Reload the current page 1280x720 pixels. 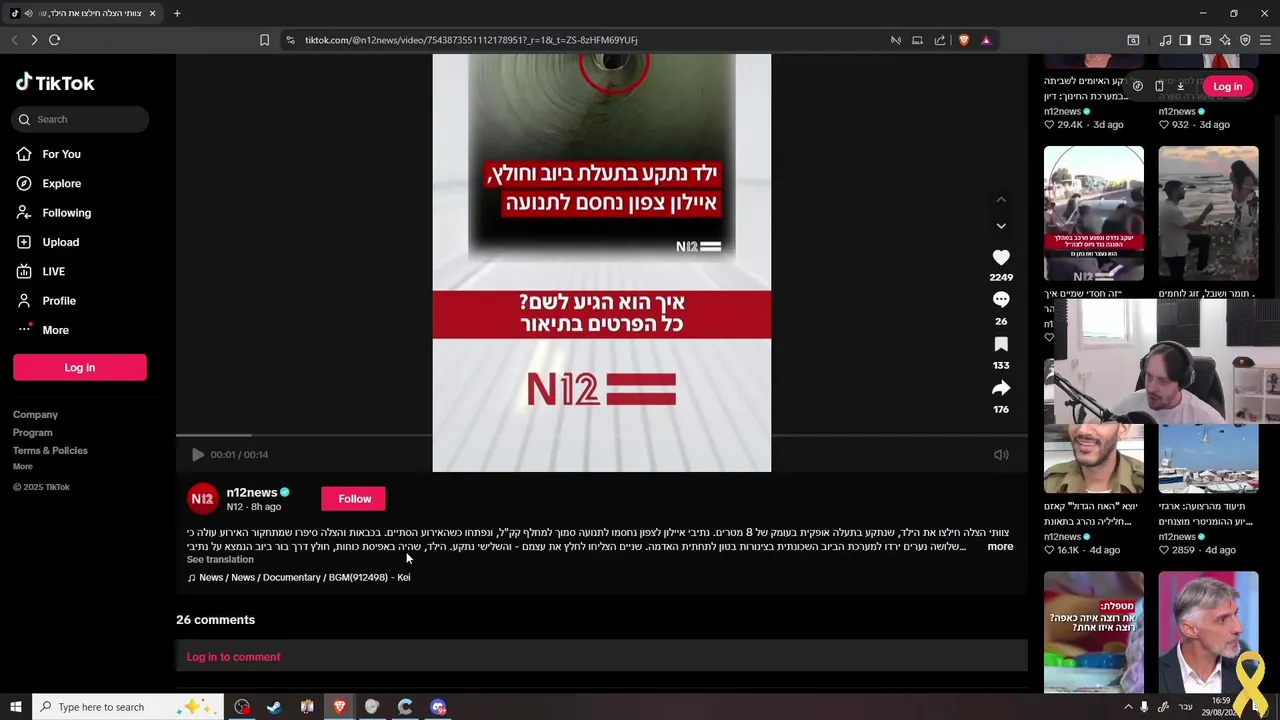click(54, 40)
